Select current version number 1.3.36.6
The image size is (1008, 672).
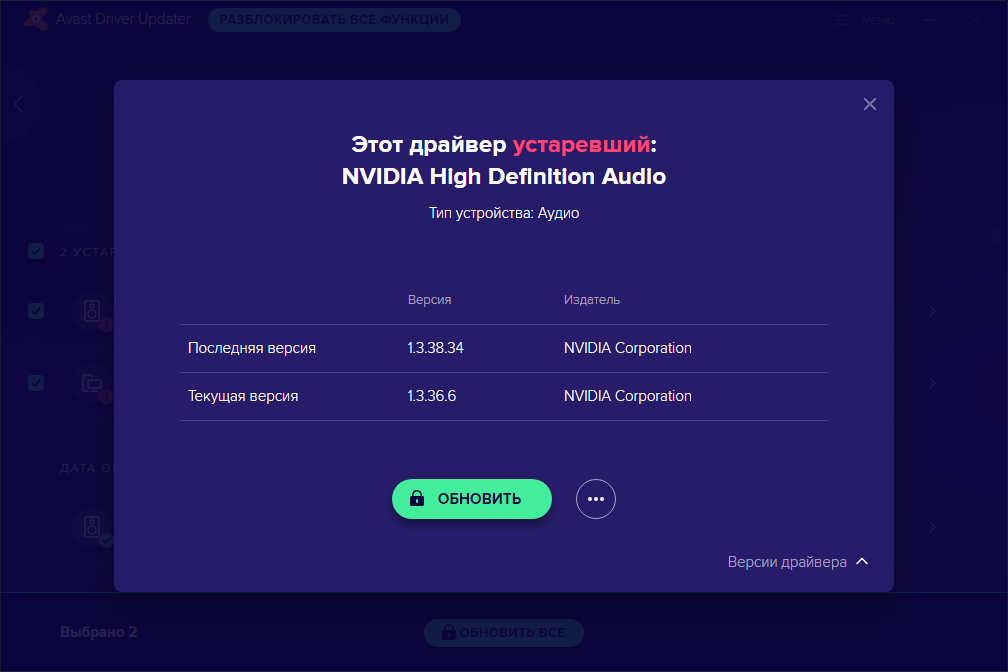pyautogui.click(x=431, y=396)
